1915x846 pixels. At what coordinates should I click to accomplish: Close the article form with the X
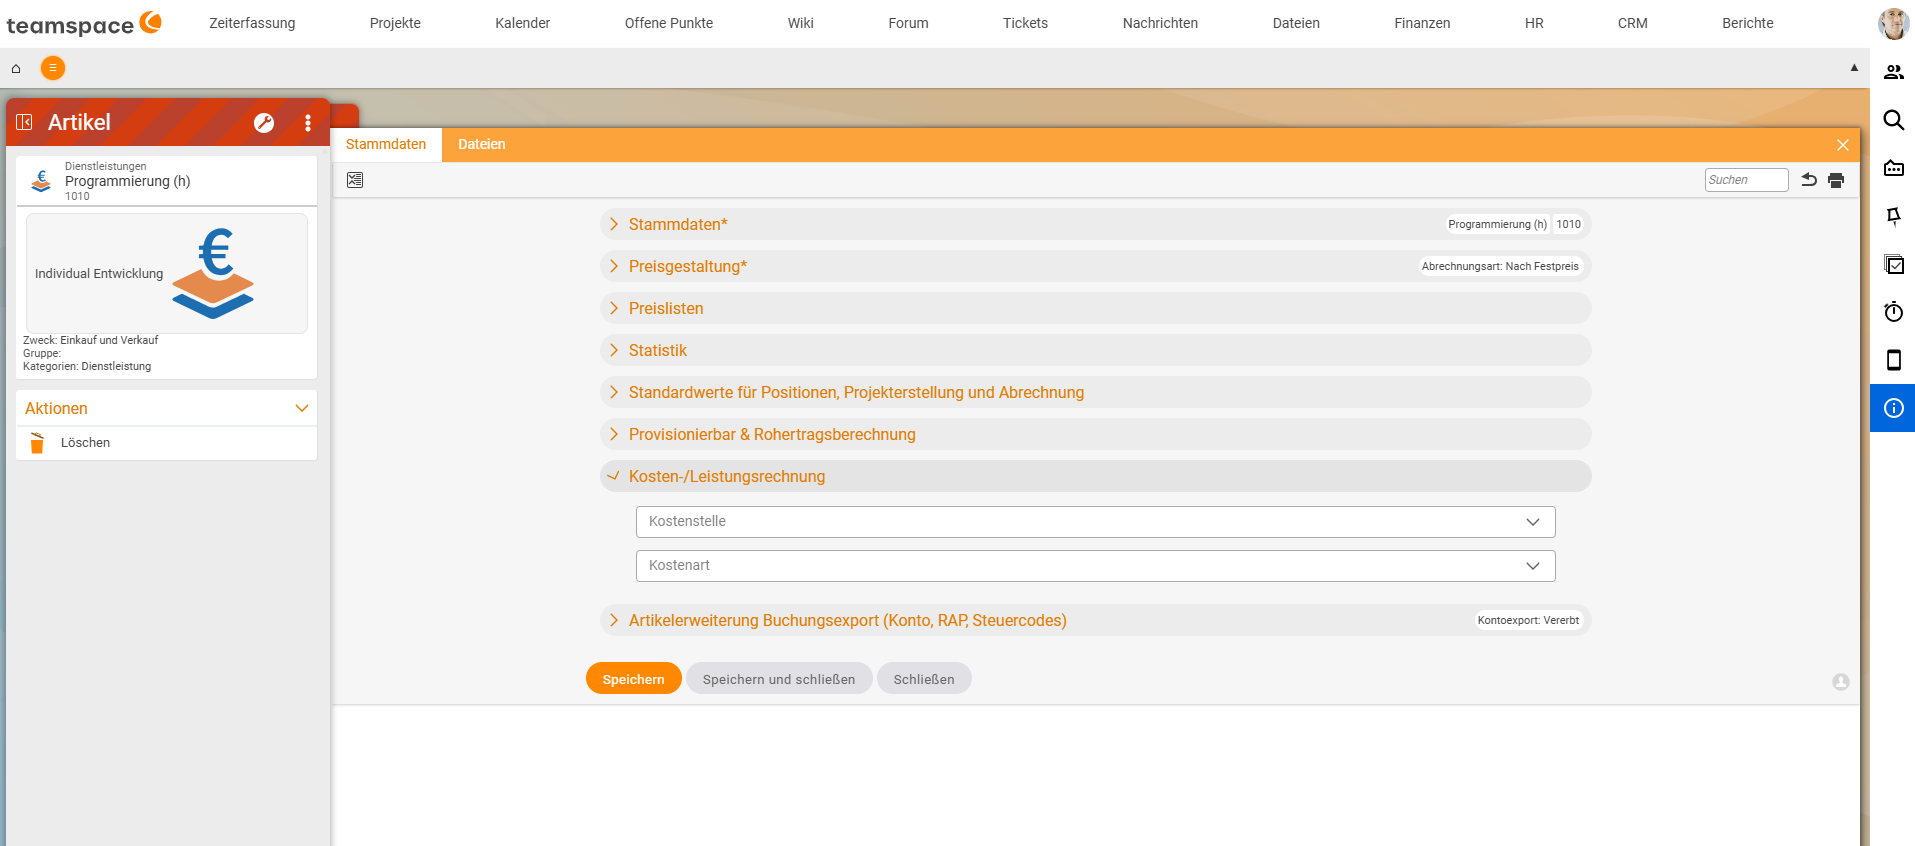1843,145
